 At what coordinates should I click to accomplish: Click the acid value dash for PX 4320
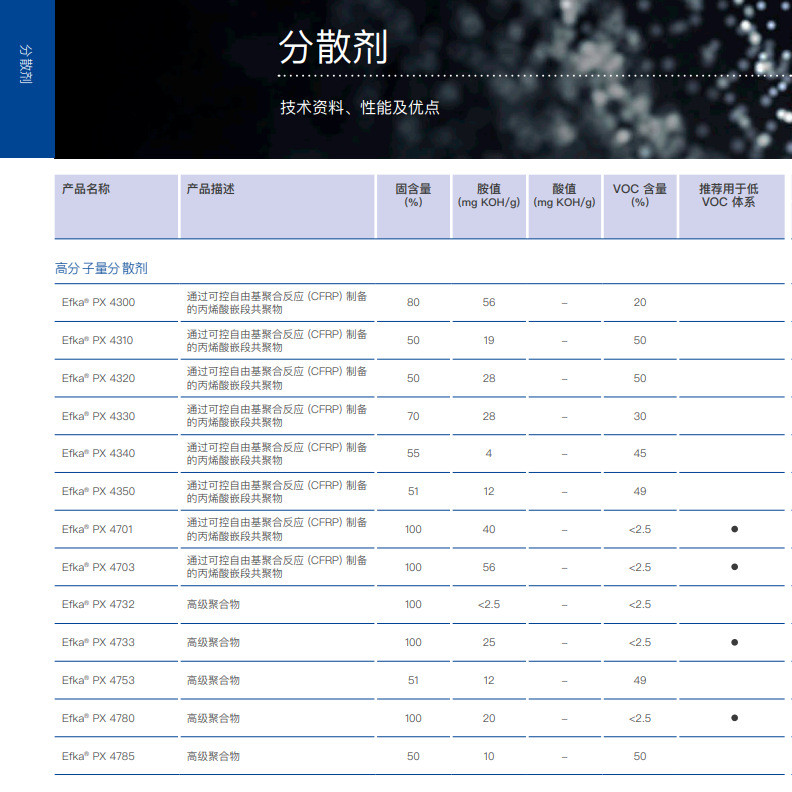564,379
